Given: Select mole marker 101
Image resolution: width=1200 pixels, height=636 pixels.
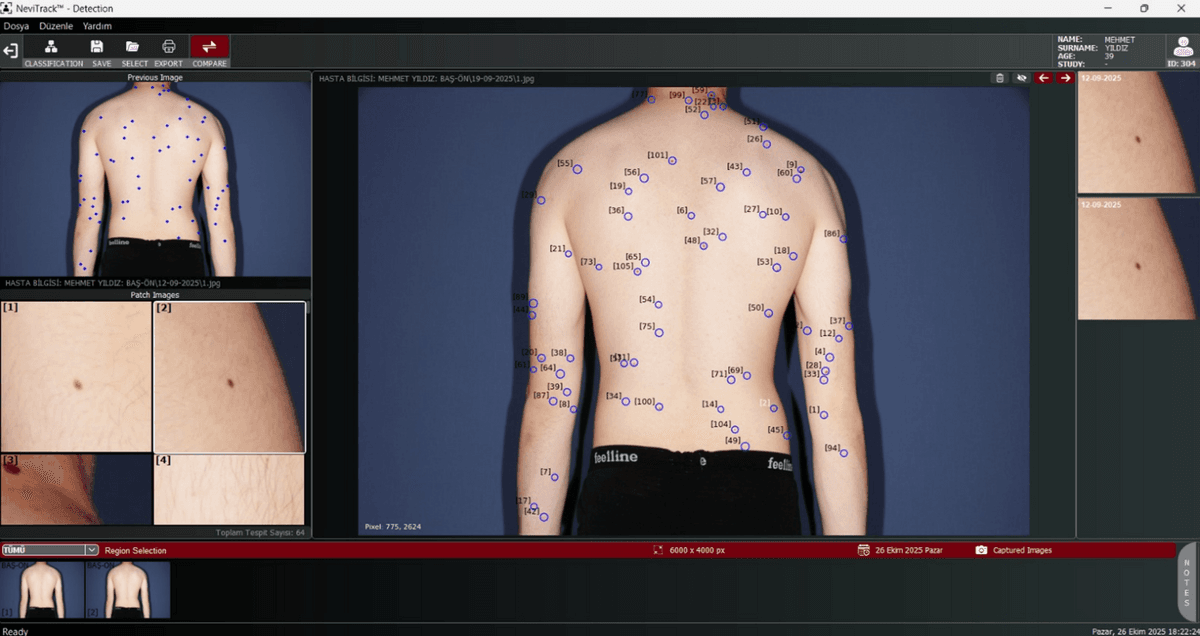Looking at the screenshot, I should point(672,160).
